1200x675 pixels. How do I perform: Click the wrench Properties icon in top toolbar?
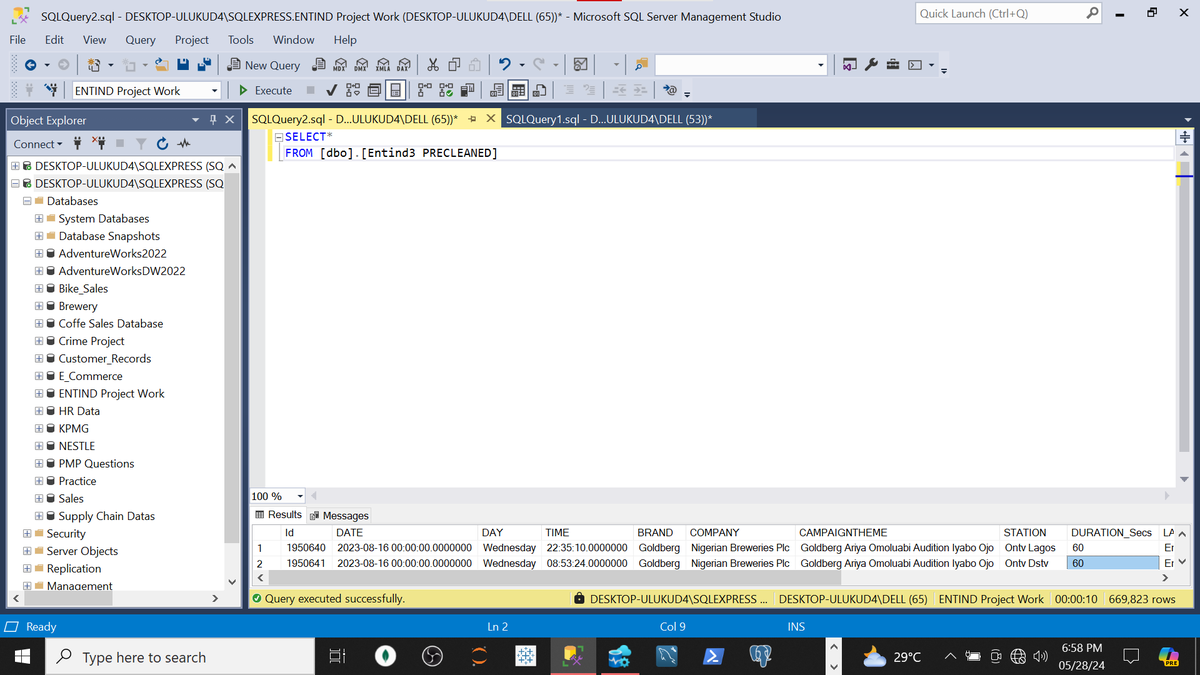point(871,65)
